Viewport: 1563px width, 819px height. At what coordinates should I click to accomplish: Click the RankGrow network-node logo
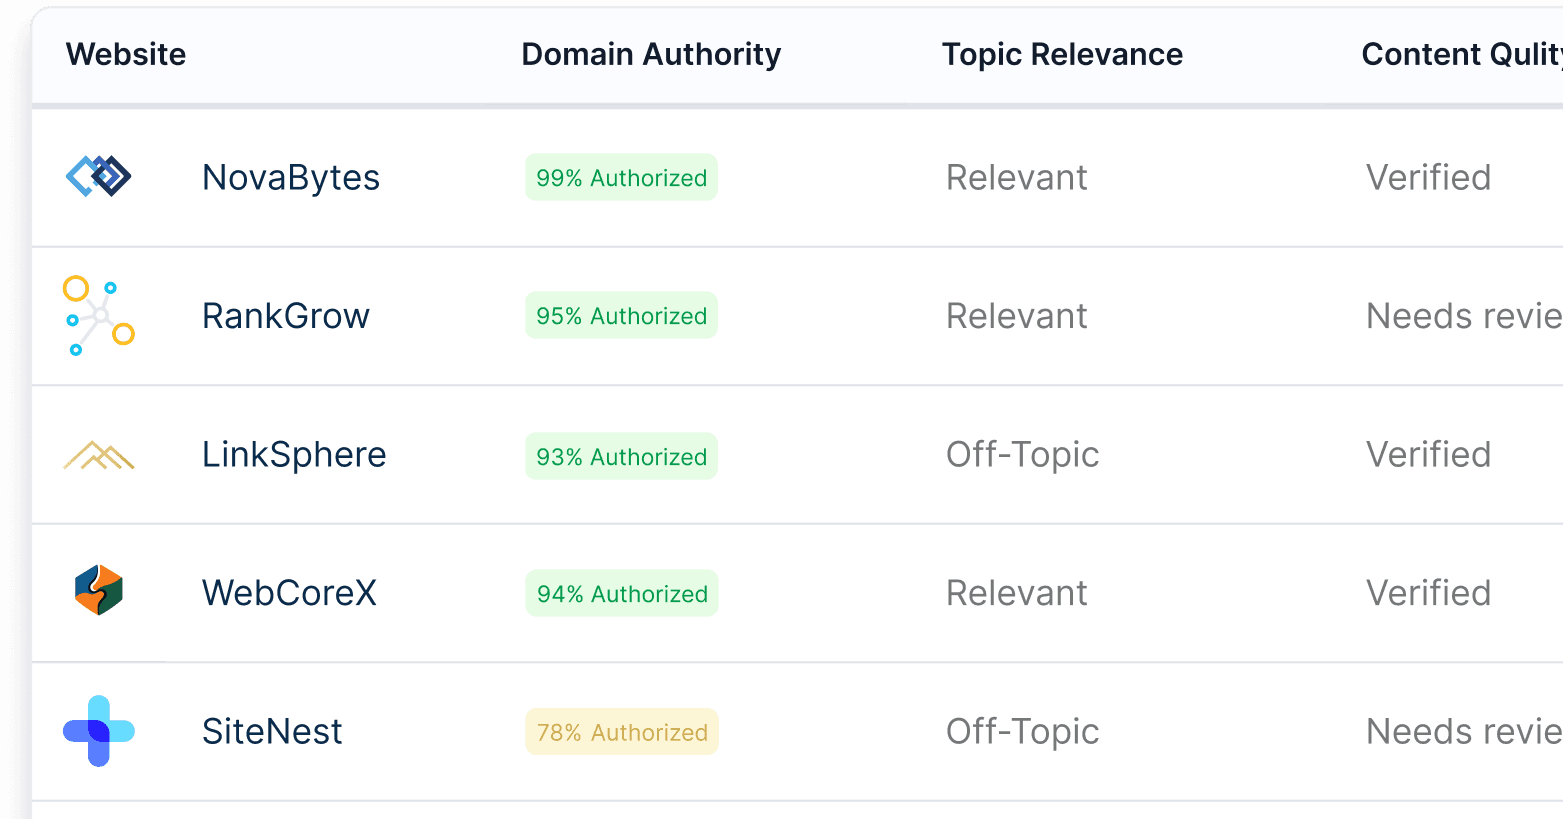(98, 315)
